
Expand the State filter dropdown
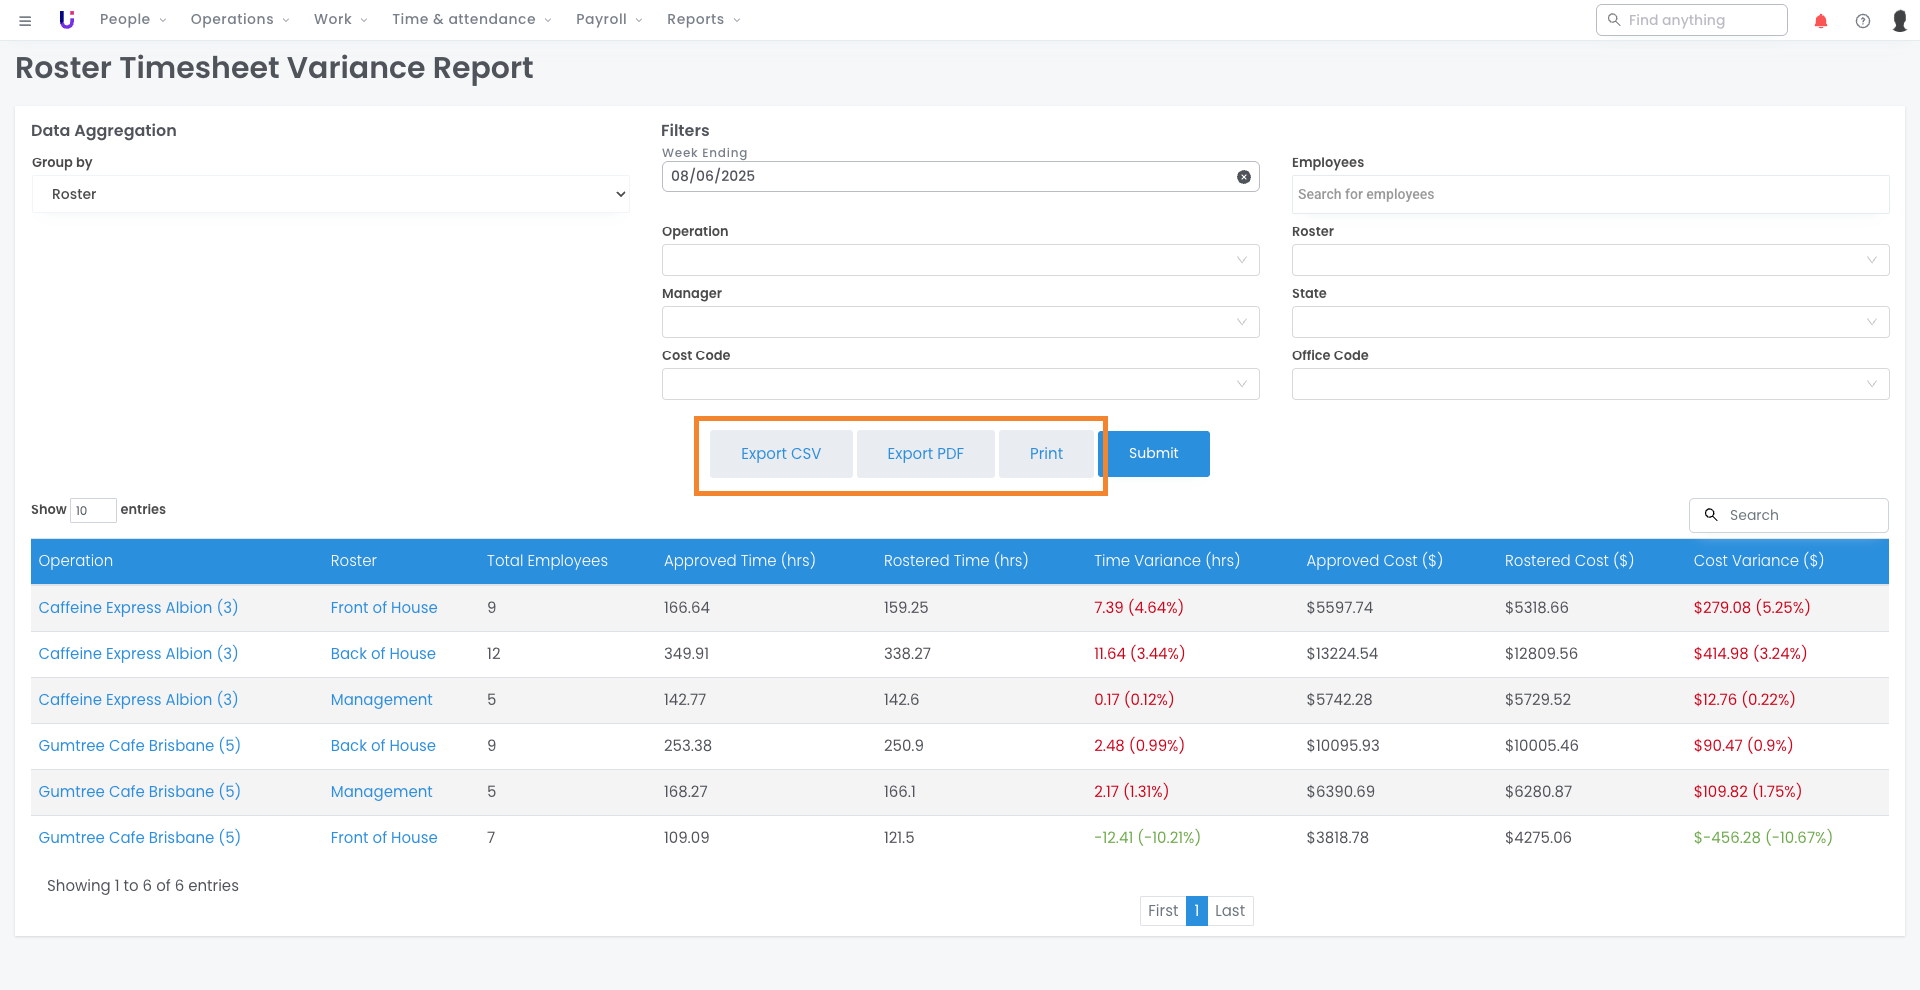pyautogui.click(x=1590, y=322)
